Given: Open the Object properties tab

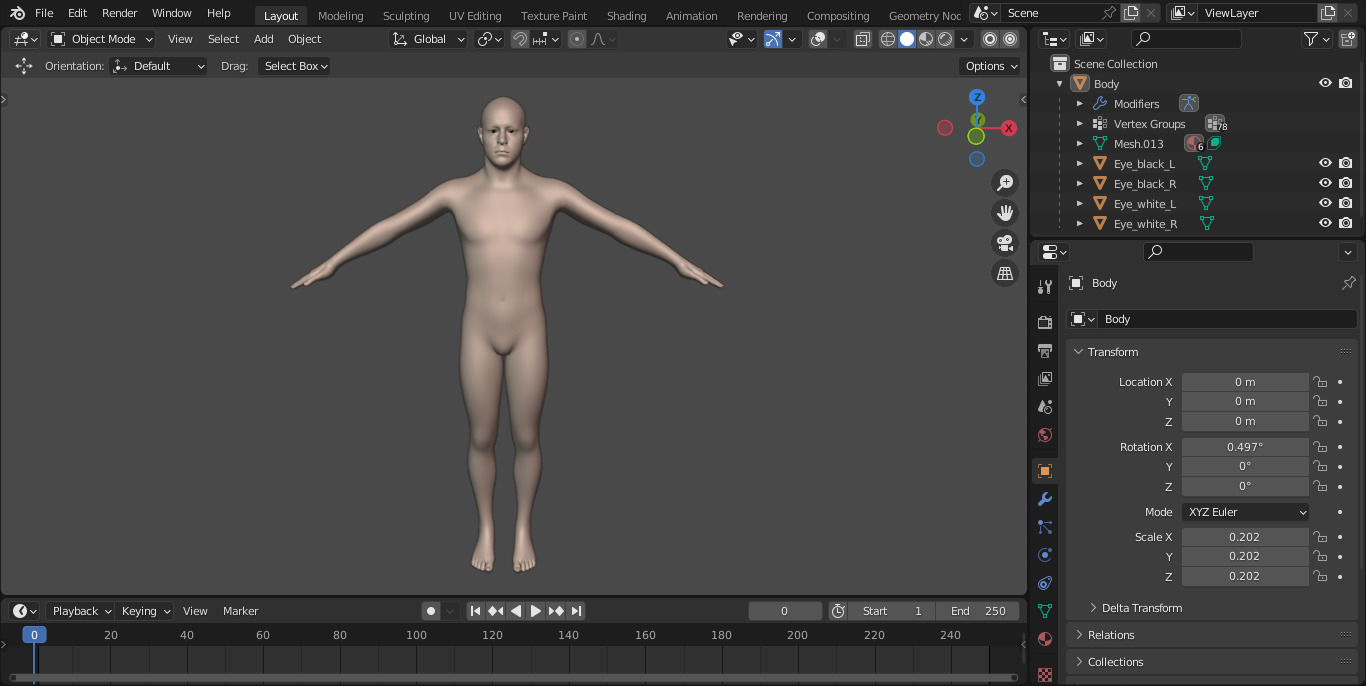Looking at the screenshot, I should (x=1045, y=471).
